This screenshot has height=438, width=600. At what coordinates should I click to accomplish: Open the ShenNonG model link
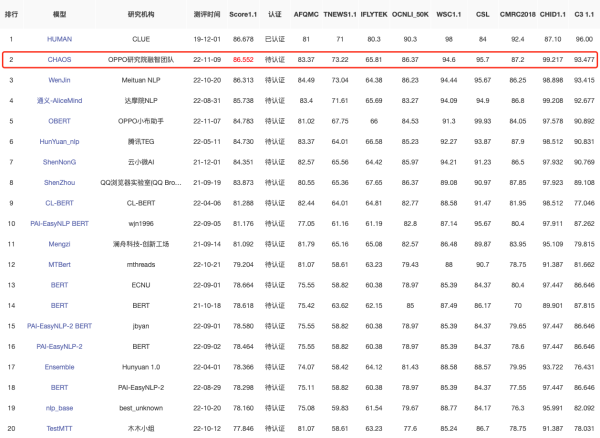pyautogui.click(x=59, y=162)
